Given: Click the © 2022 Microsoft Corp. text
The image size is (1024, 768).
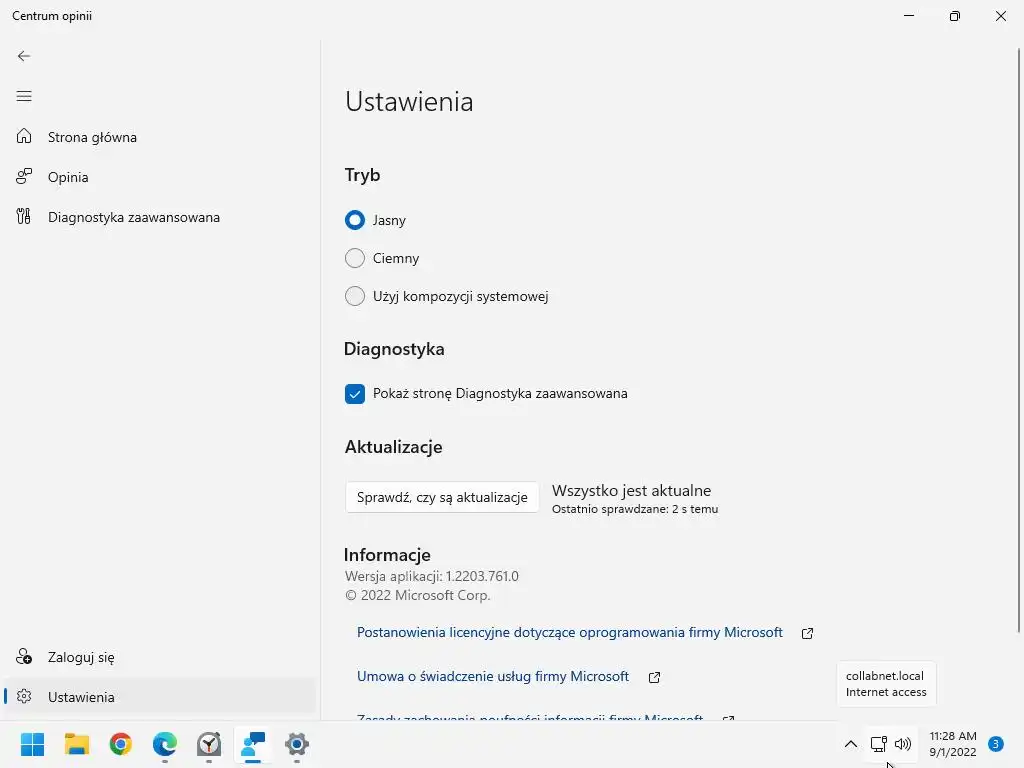Looking at the screenshot, I should [417, 595].
